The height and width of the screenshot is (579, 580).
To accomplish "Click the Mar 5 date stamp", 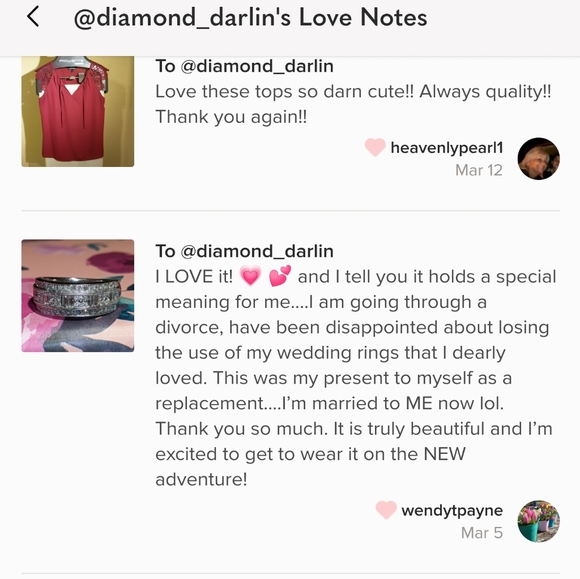I will [x=482, y=533].
